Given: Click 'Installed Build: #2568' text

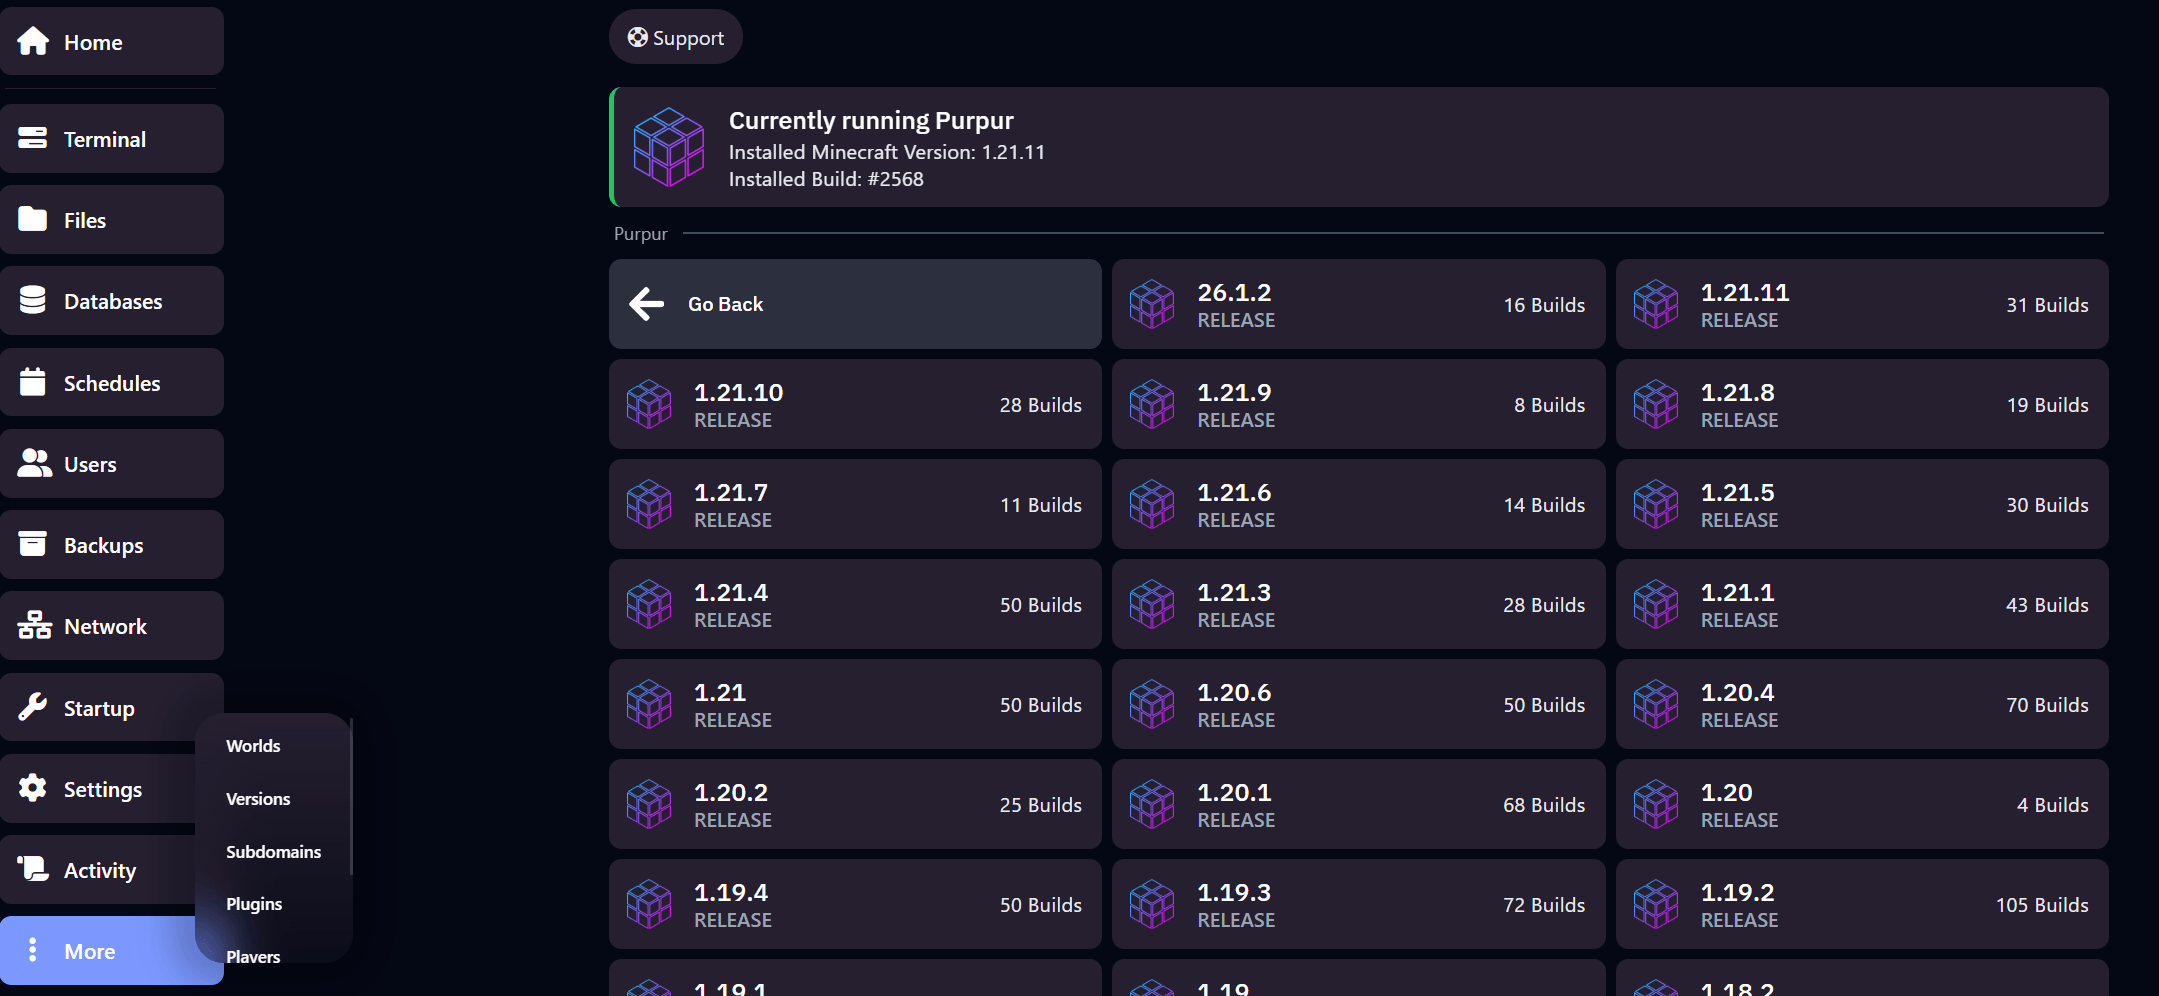Looking at the screenshot, I should tap(826, 179).
